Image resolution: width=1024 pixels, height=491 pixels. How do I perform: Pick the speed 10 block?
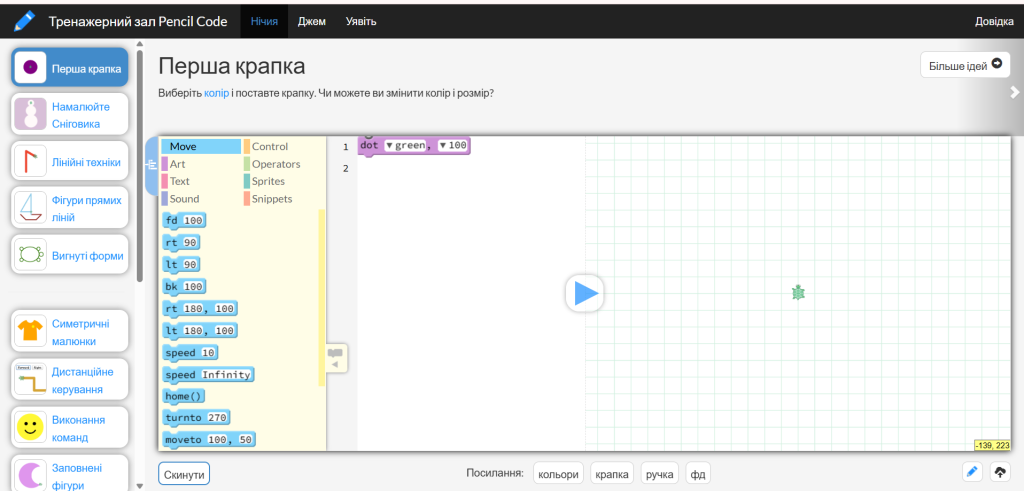[191, 353]
